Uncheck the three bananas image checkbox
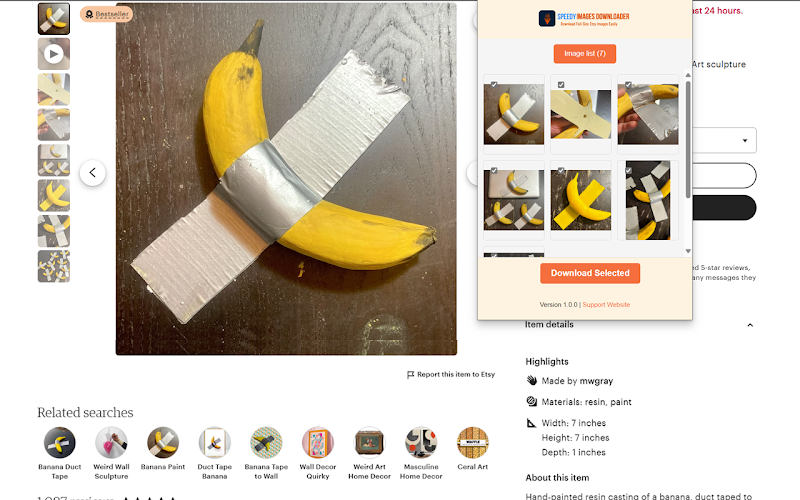 [x=494, y=170]
